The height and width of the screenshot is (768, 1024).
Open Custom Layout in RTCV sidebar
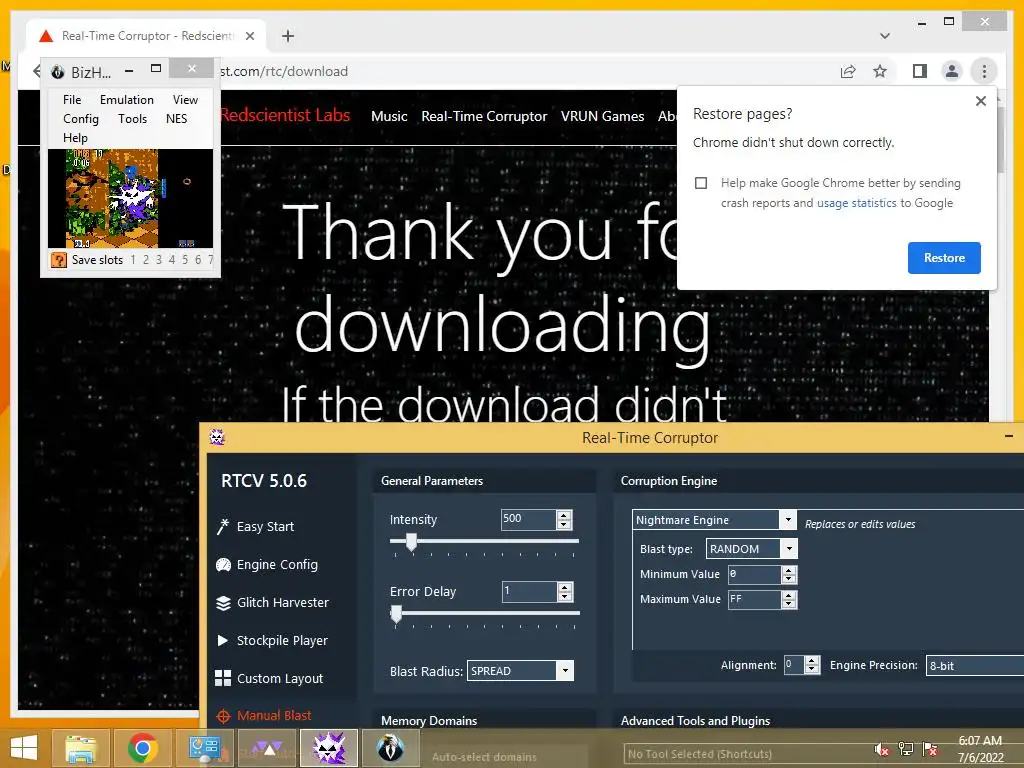[x=270, y=678]
